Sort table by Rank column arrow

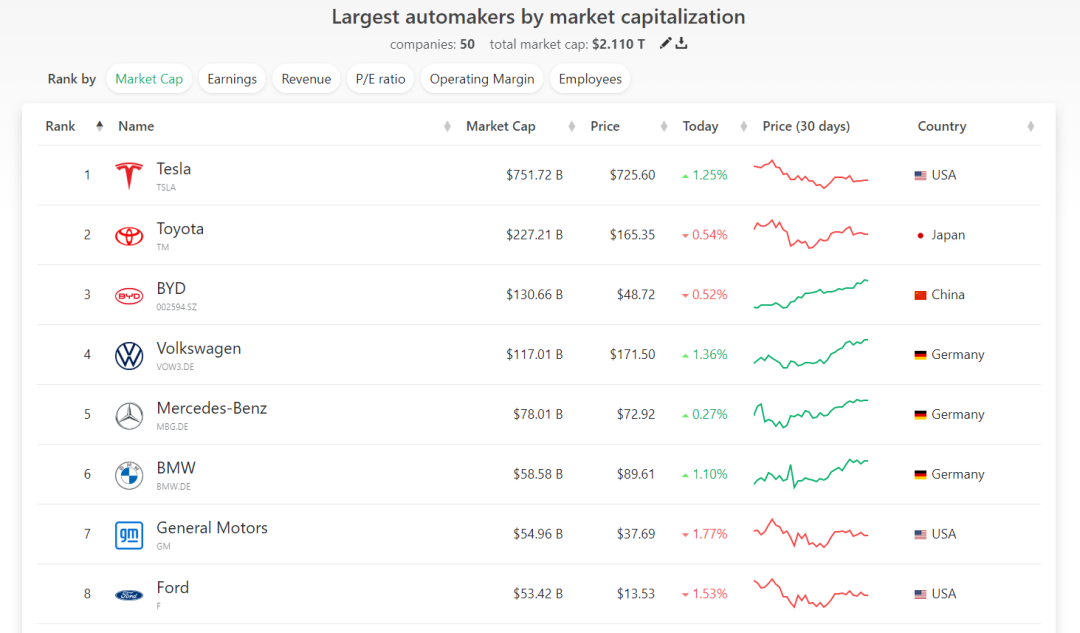99,126
